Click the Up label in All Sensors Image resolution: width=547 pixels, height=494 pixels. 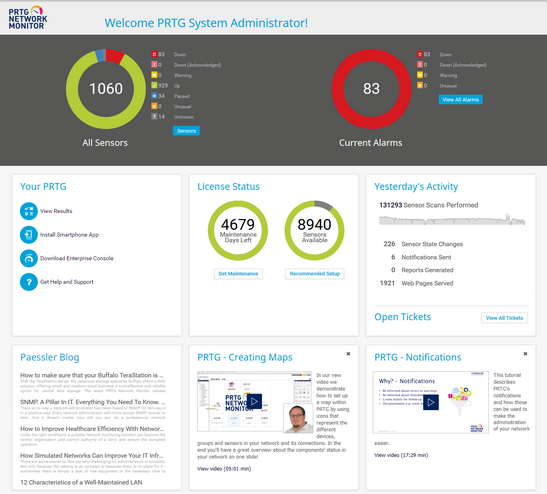click(x=177, y=85)
